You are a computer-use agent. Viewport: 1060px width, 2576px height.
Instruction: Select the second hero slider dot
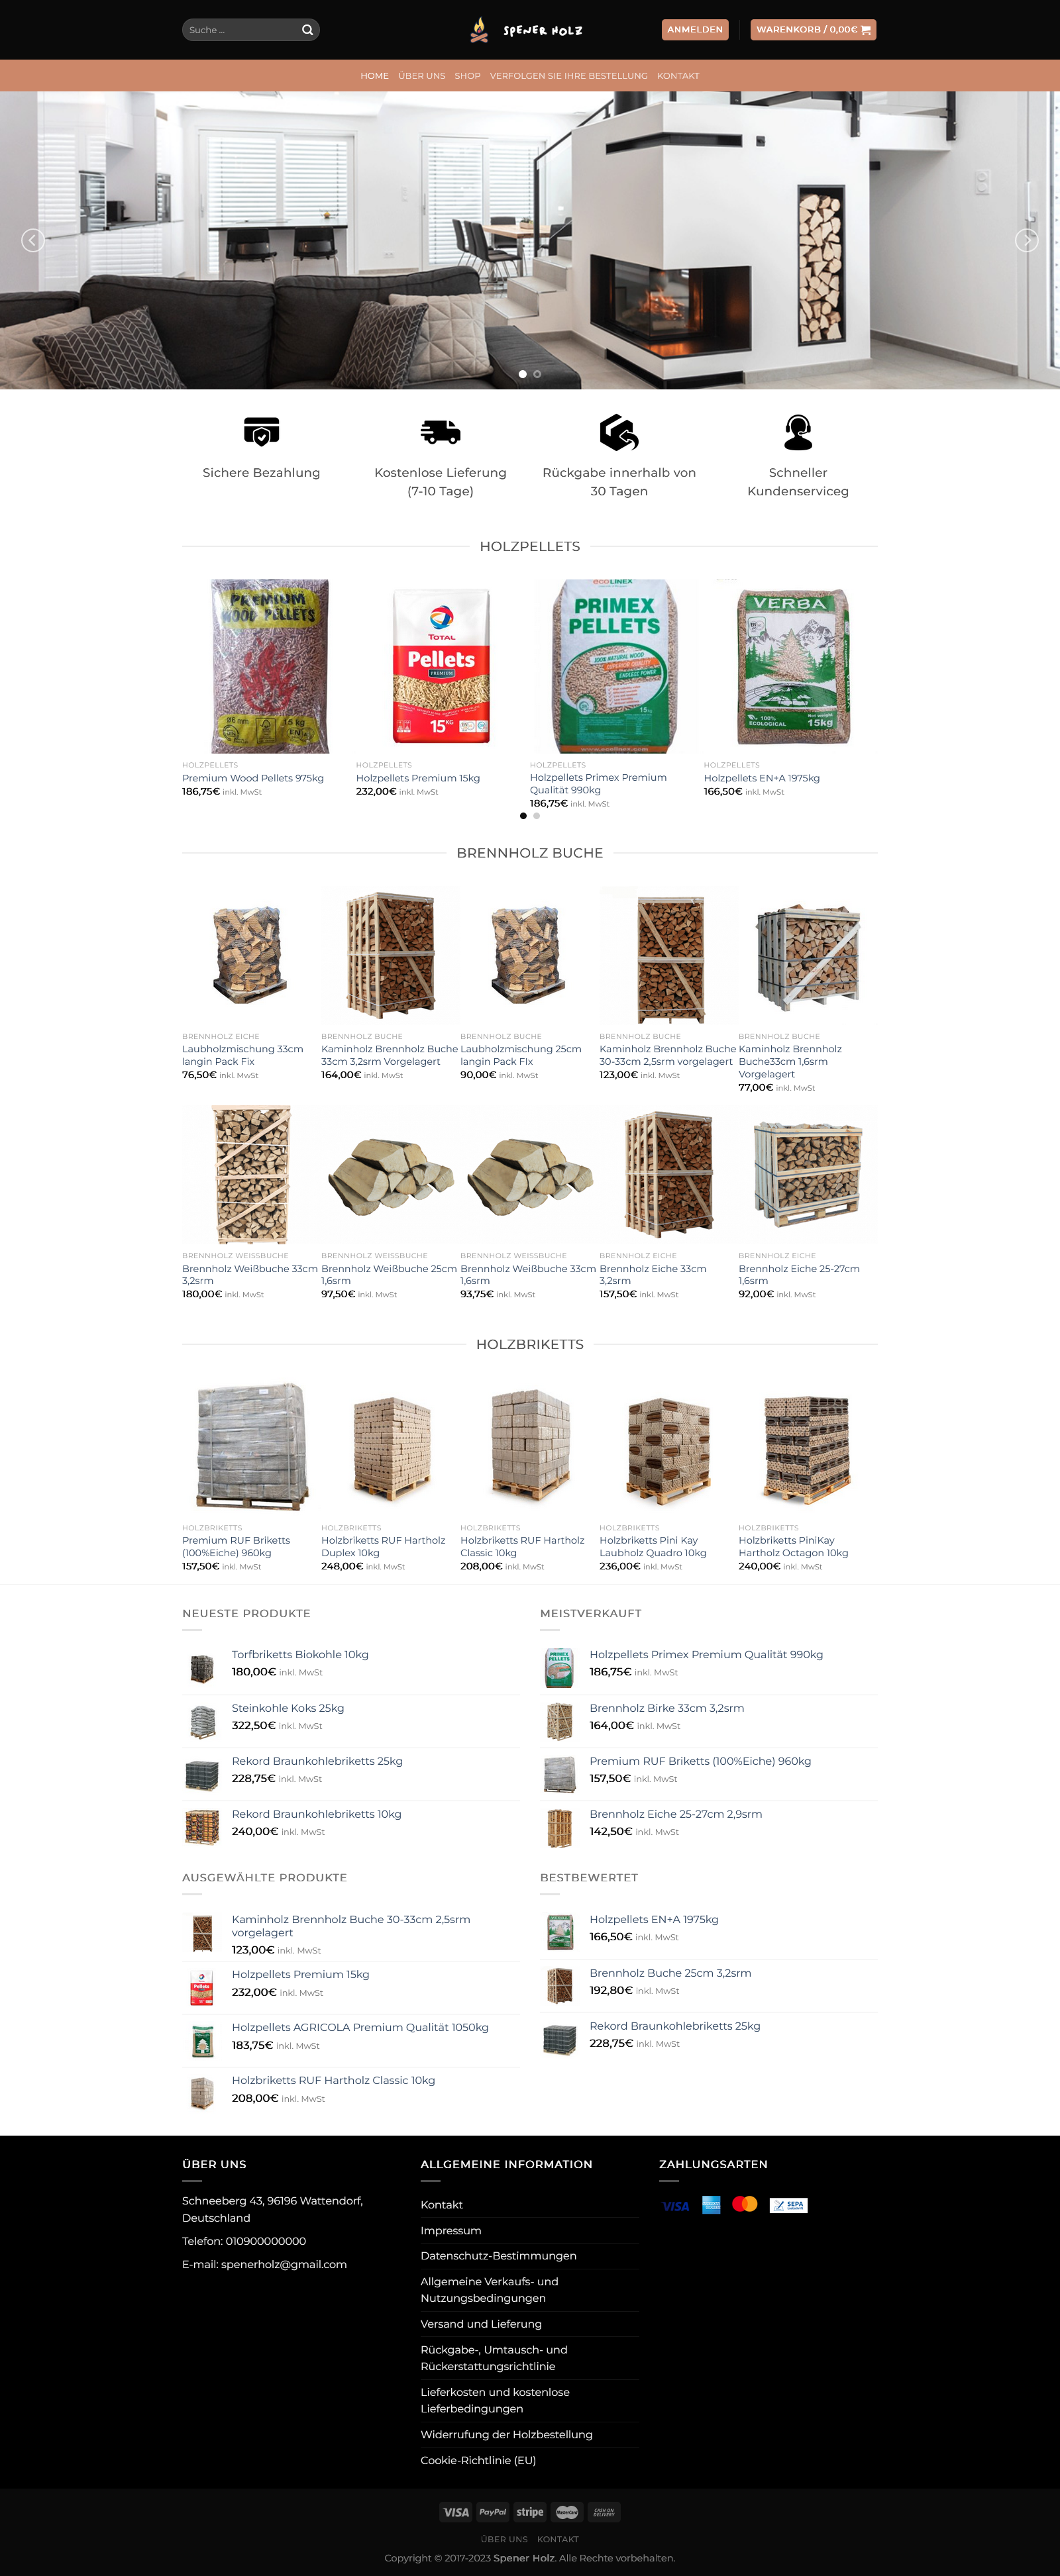pyautogui.click(x=537, y=374)
